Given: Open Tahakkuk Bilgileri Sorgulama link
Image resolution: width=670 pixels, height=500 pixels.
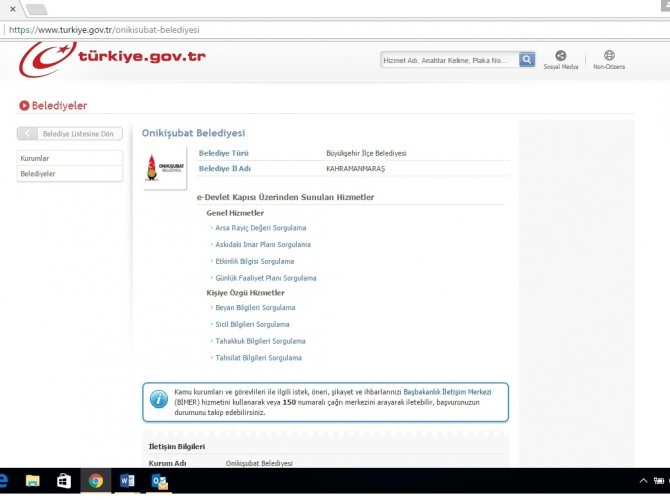Looking at the screenshot, I should pyautogui.click(x=260, y=341).
